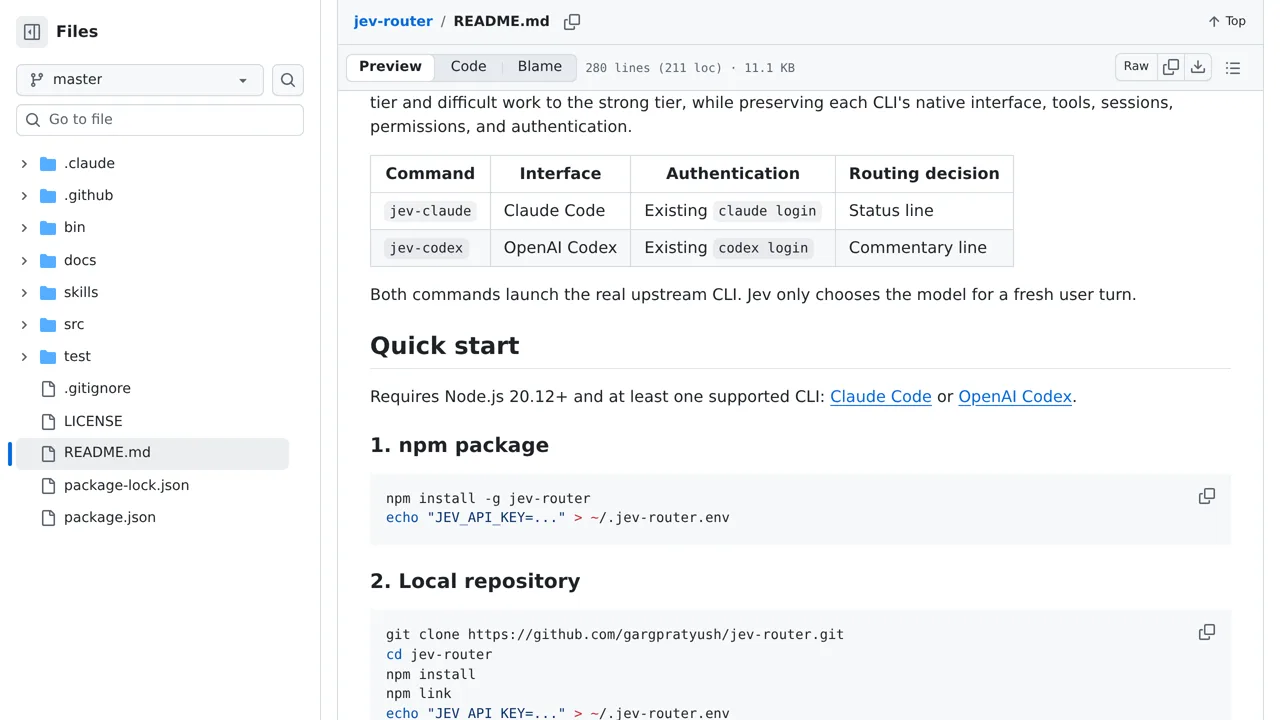This screenshot has width=1280, height=720.
Task: Click the '2. Local repository' heading
Action: tap(475, 582)
